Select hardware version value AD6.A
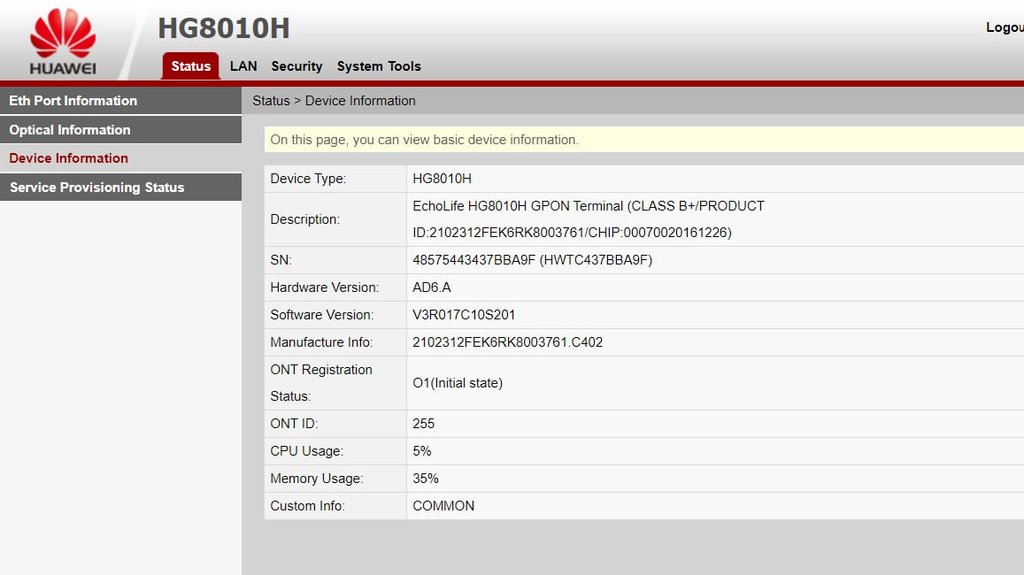 432,288
